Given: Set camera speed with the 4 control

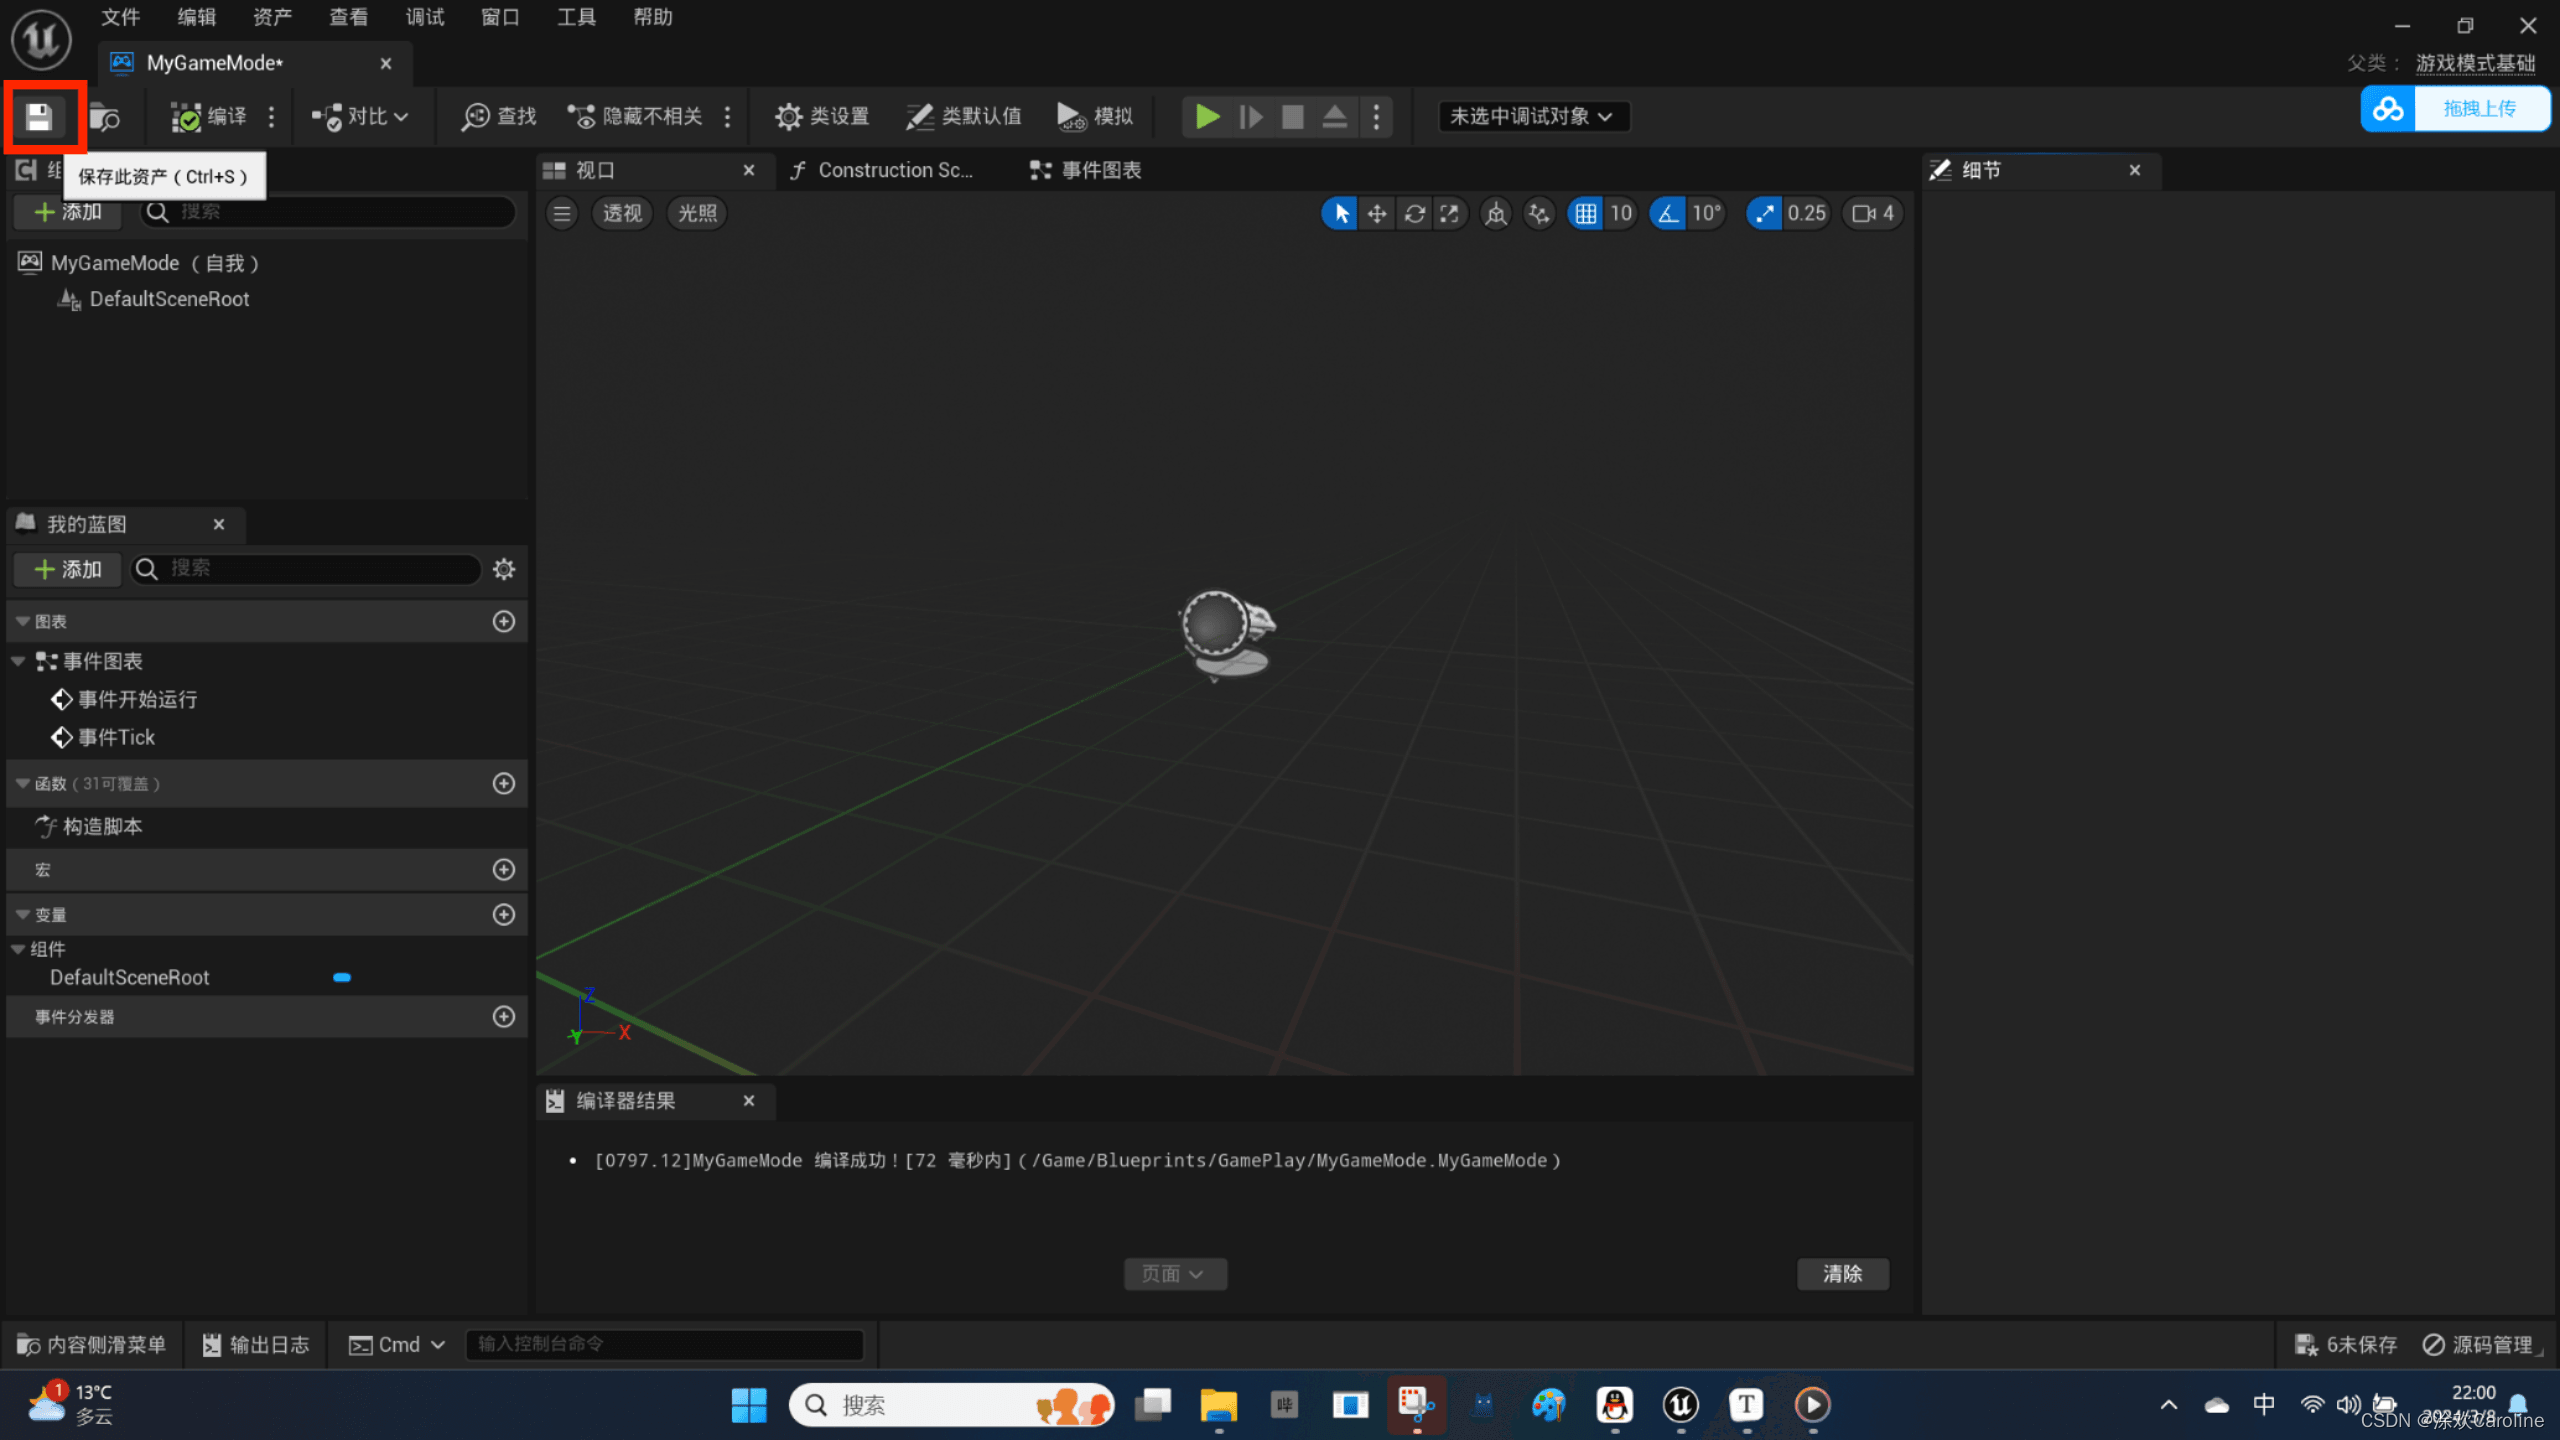Looking at the screenshot, I should pos(1873,213).
